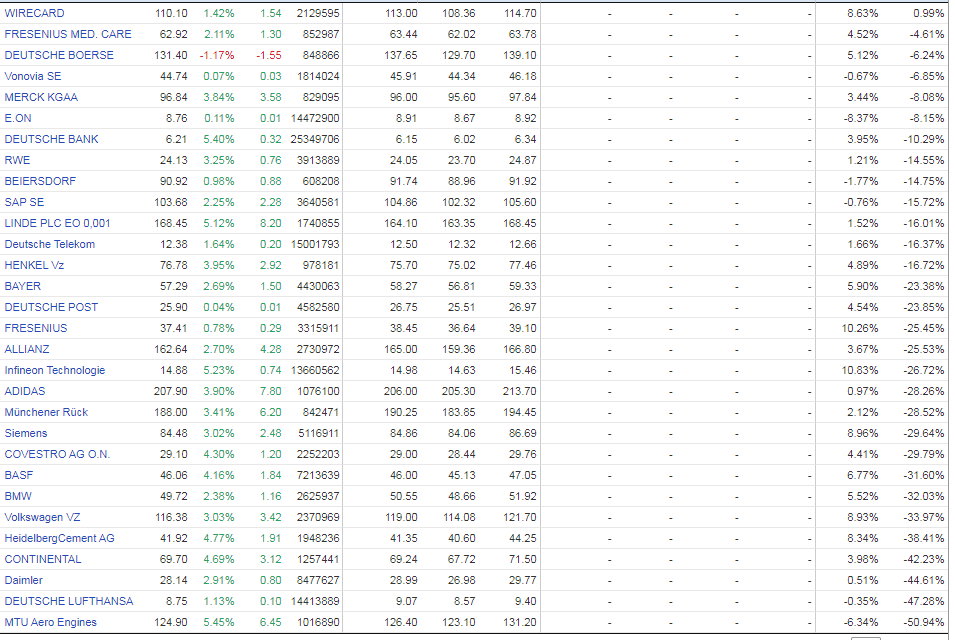Open the BMW stock link

(18, 496)
